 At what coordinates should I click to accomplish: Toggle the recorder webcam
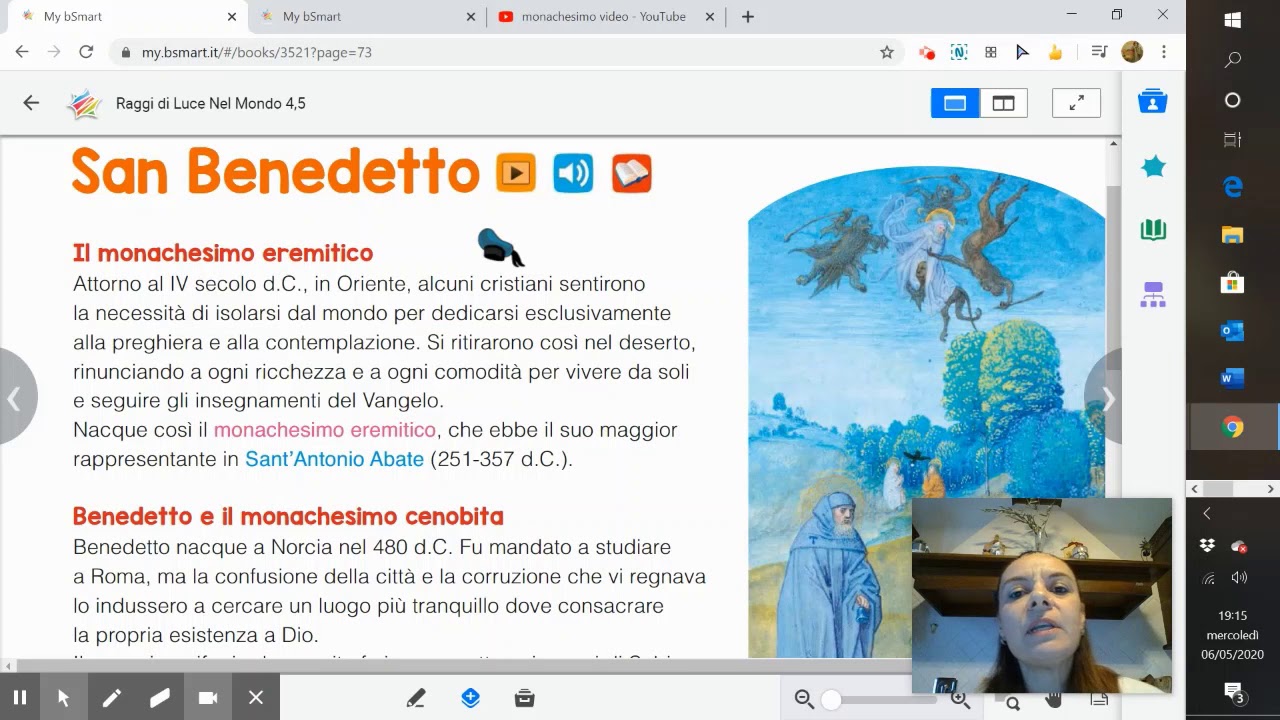207,698
